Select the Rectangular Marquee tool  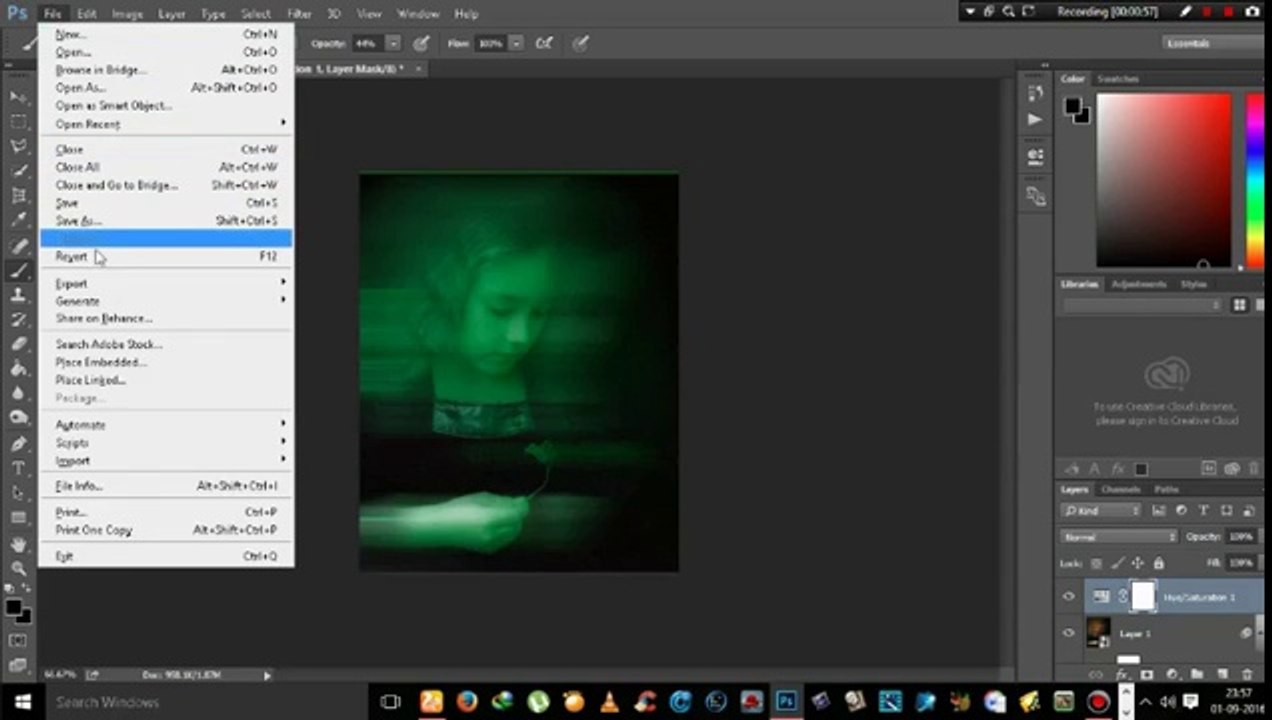click(x=18, y=122)
